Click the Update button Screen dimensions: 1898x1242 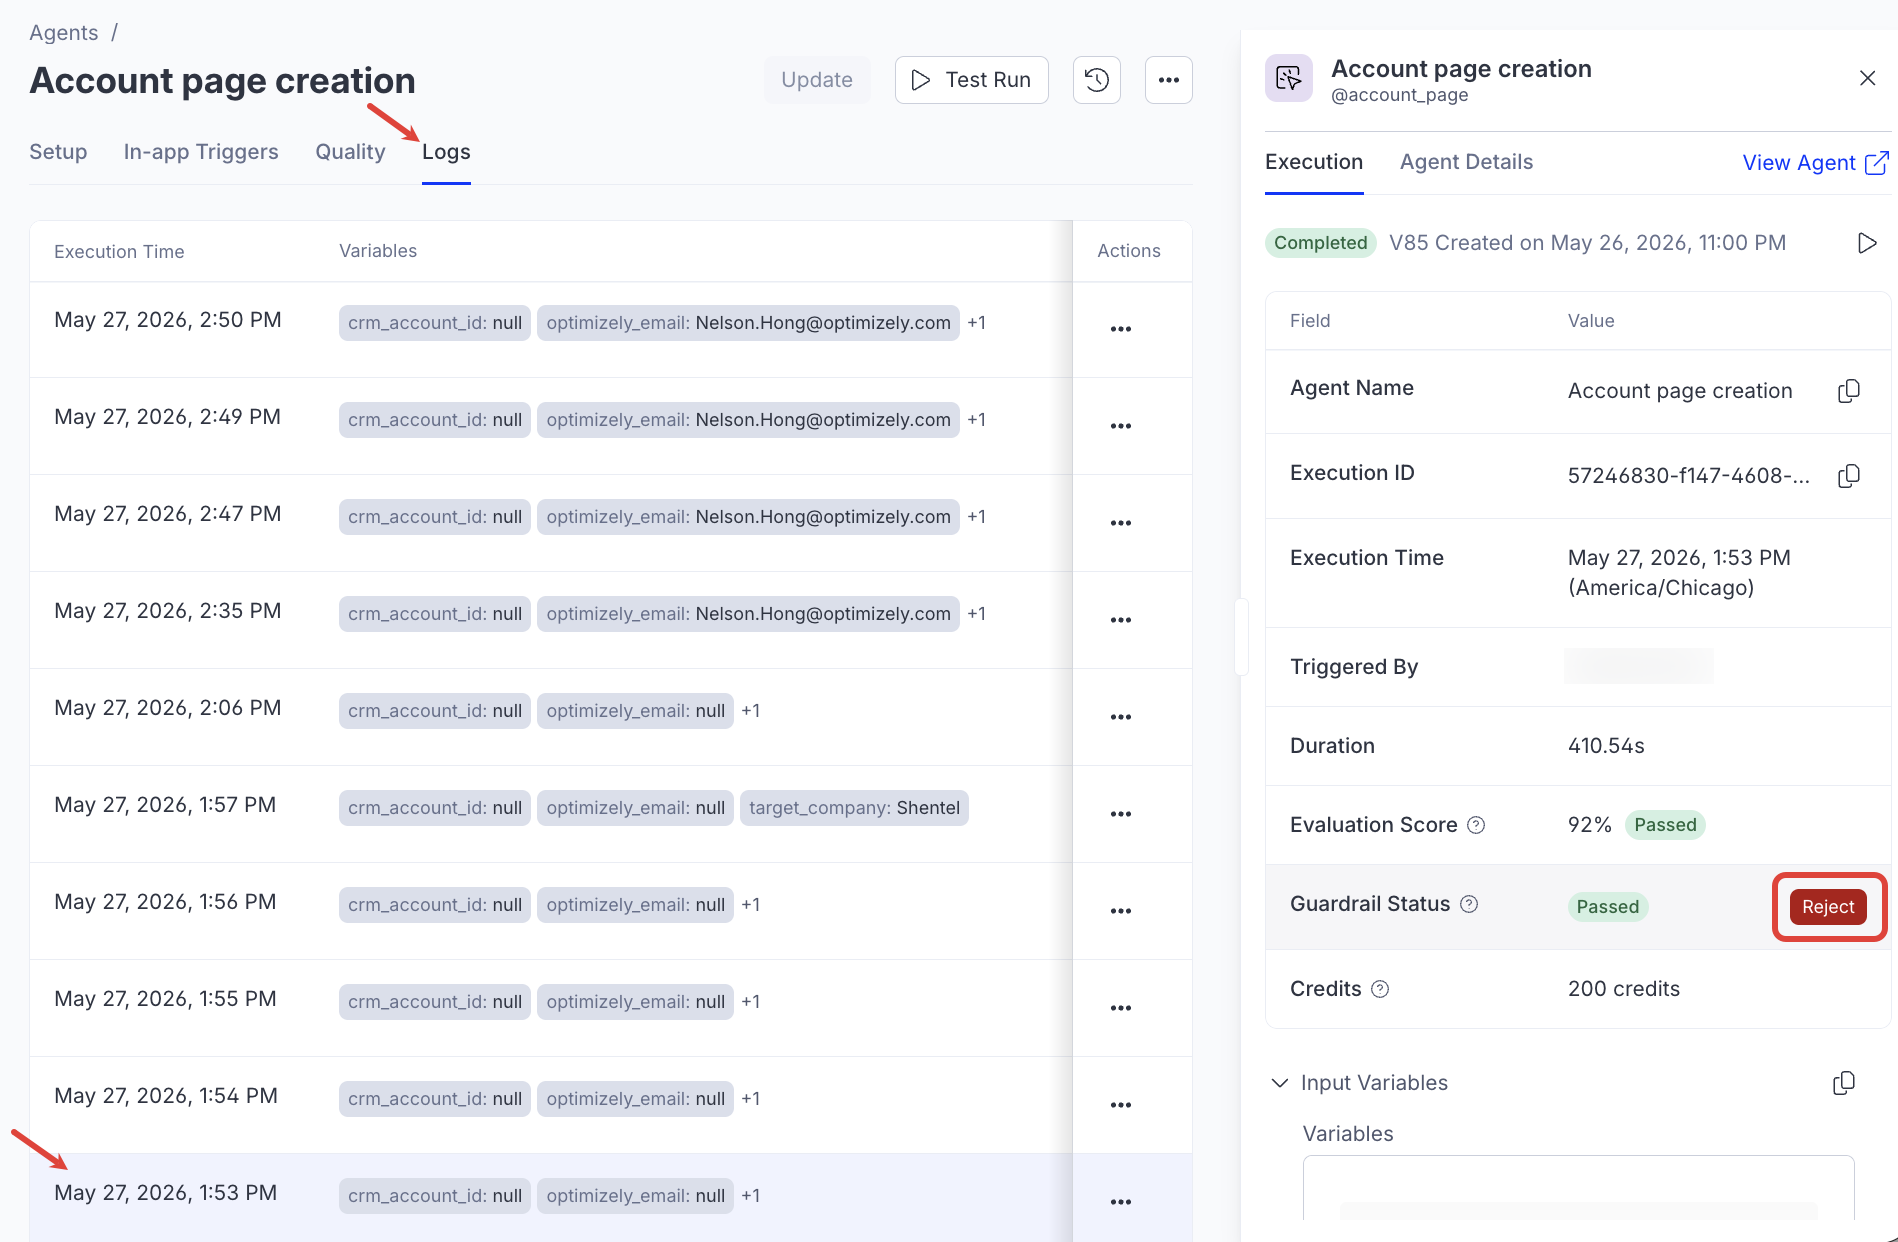coord(817,80)
